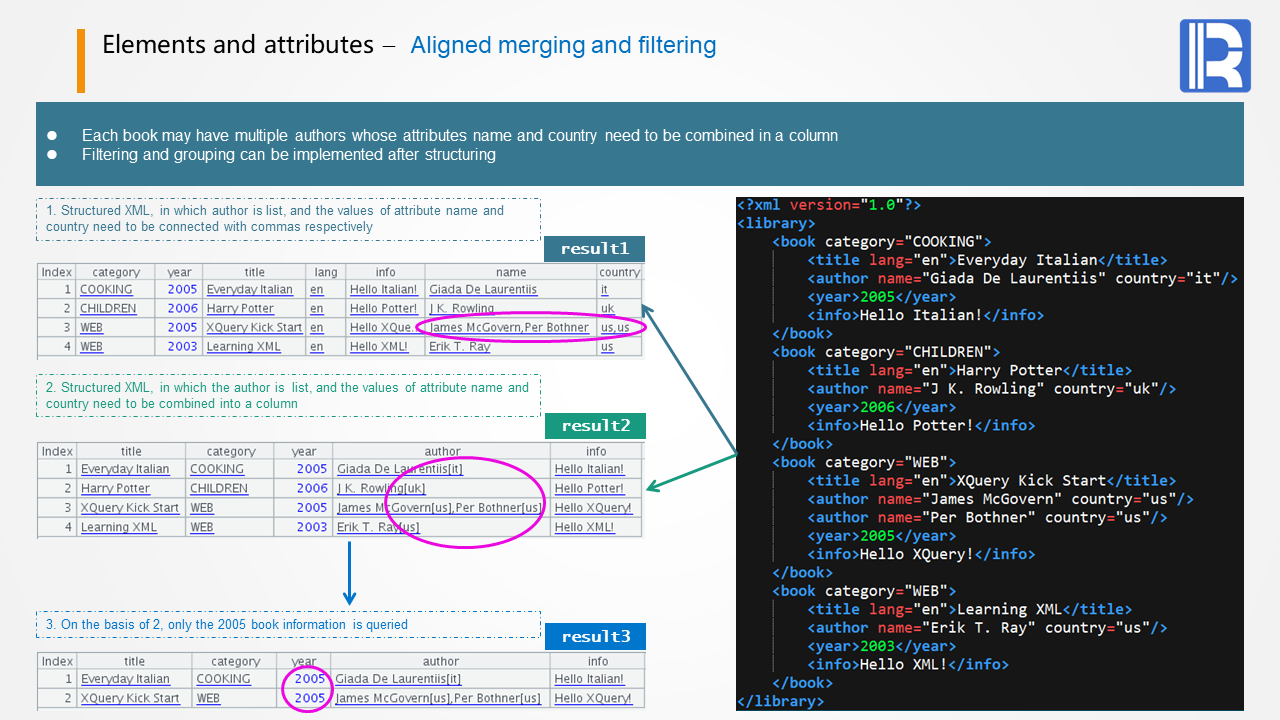Click the 'info' column header in result3

(598, 661)
